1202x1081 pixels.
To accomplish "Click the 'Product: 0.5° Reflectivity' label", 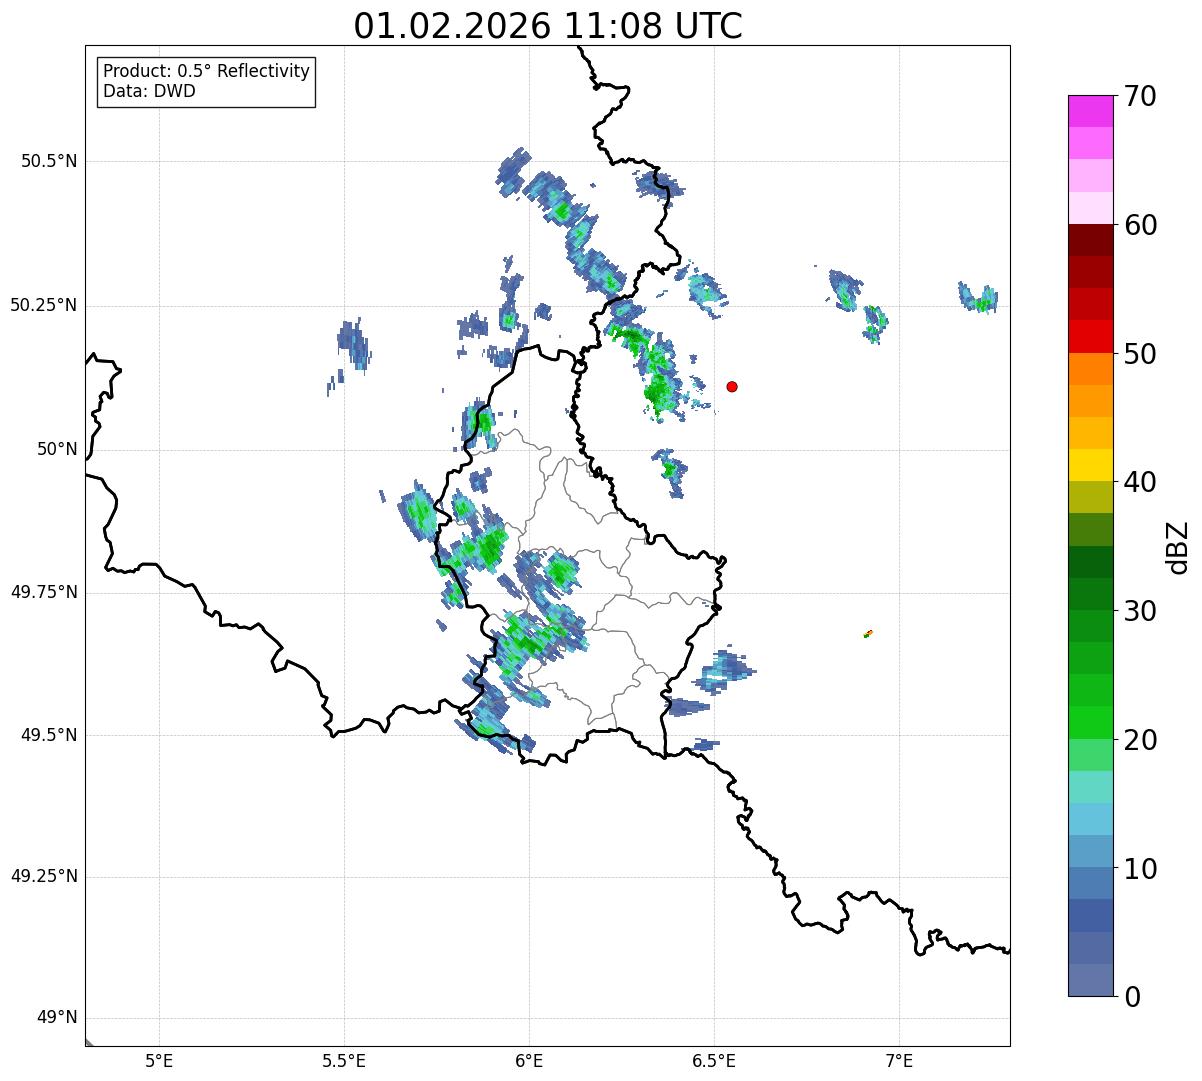I will pos(207,71).
